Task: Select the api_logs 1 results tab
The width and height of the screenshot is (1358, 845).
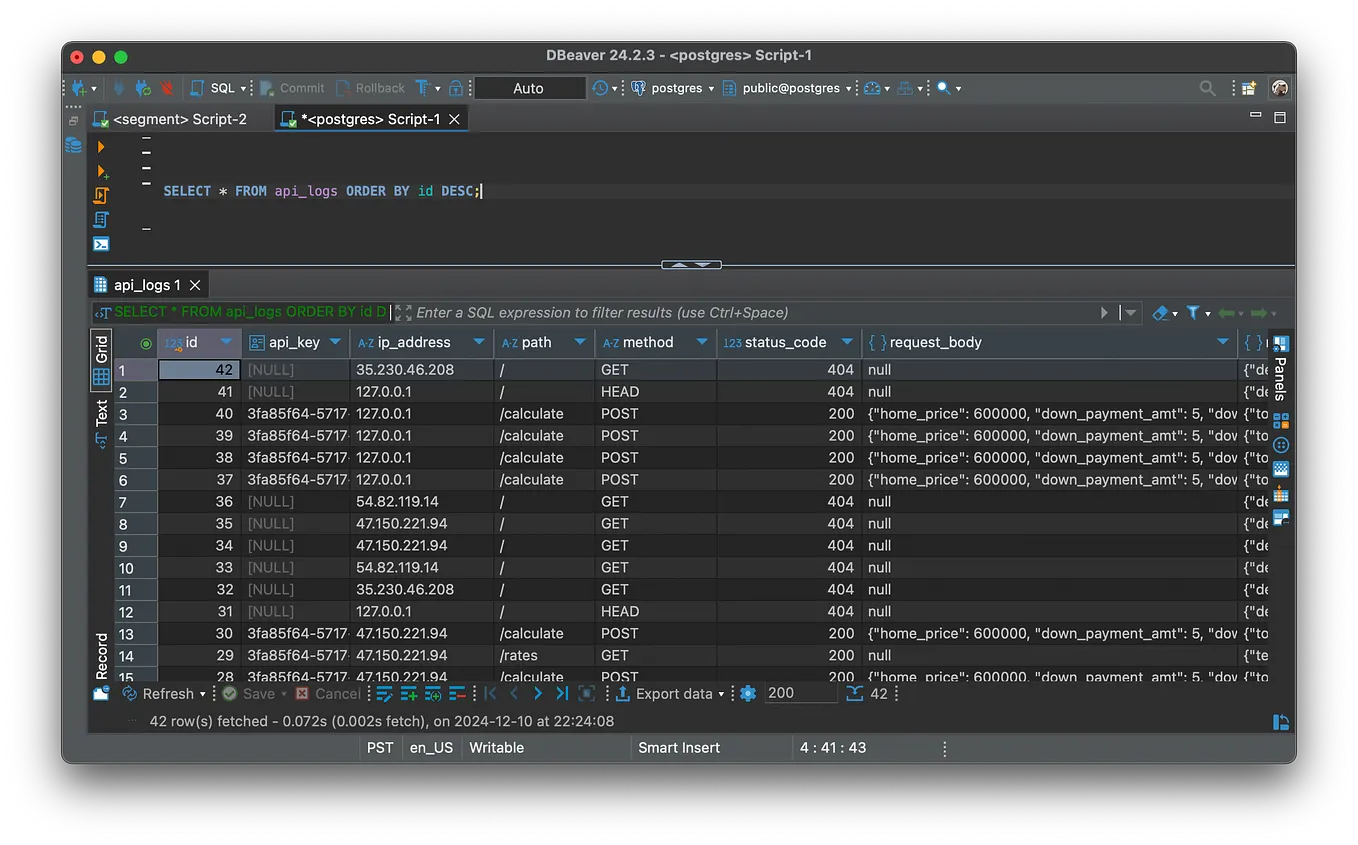Action: [146, 285]
